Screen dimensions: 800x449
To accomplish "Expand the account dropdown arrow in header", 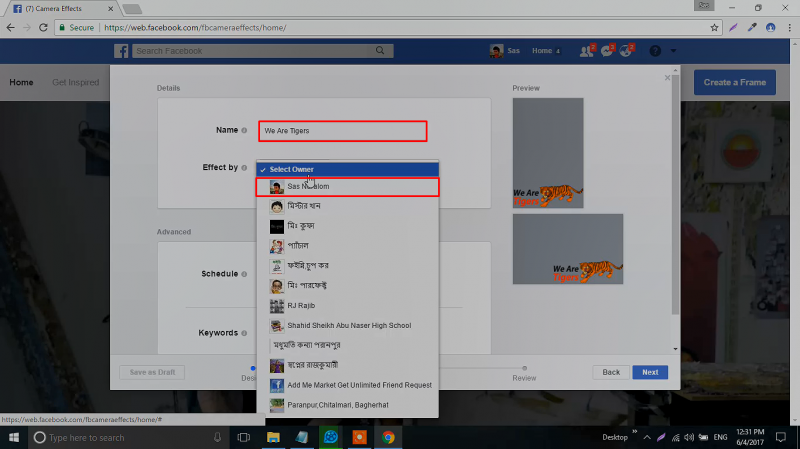I will coord(673,51).
